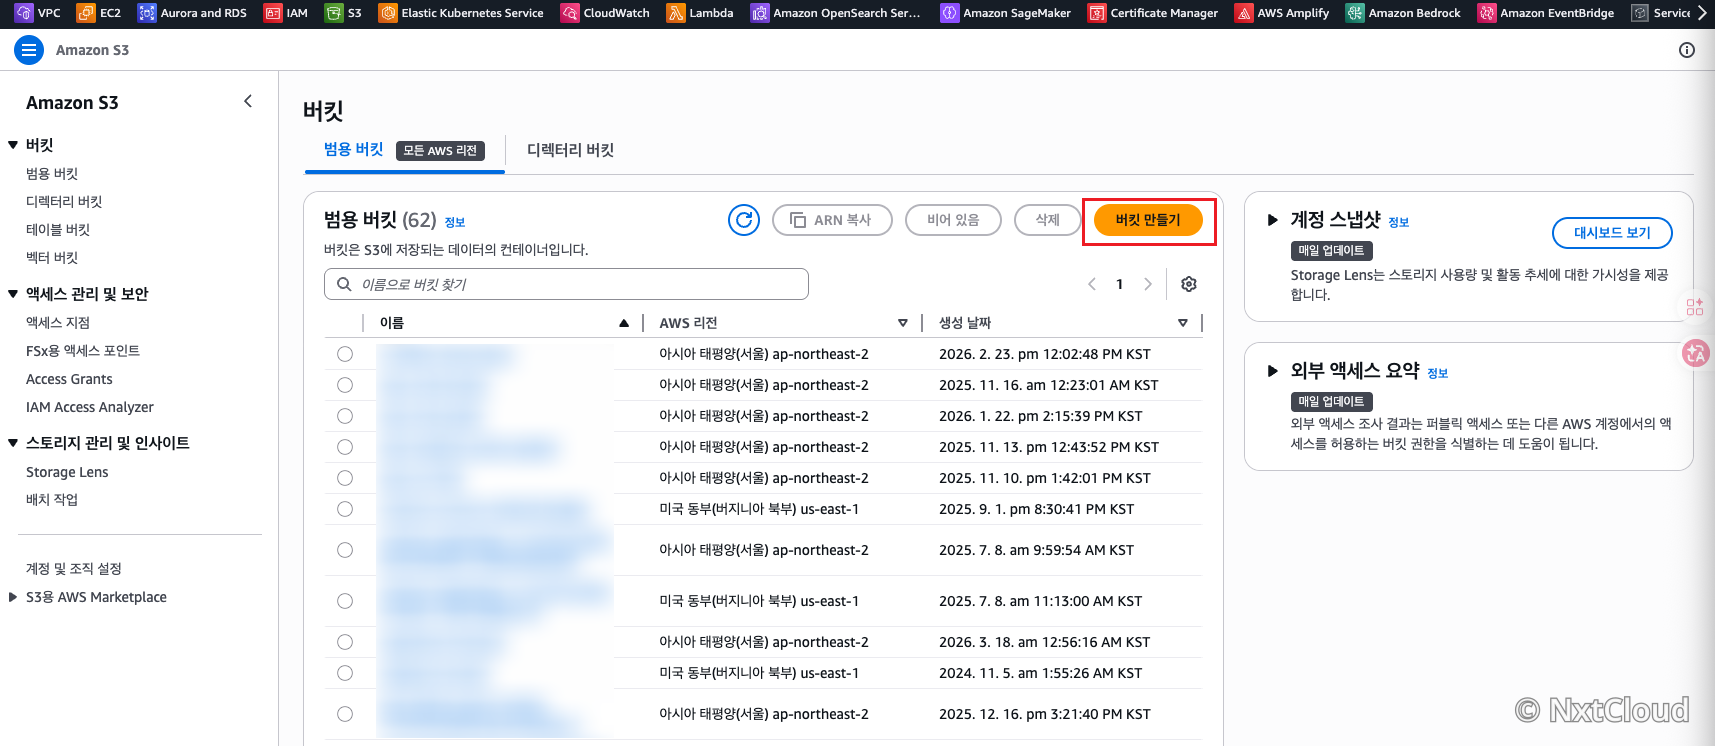Go to the previous page of buckets
The width and height of the screenshot is (1715, 746).
coord(1092,284)
